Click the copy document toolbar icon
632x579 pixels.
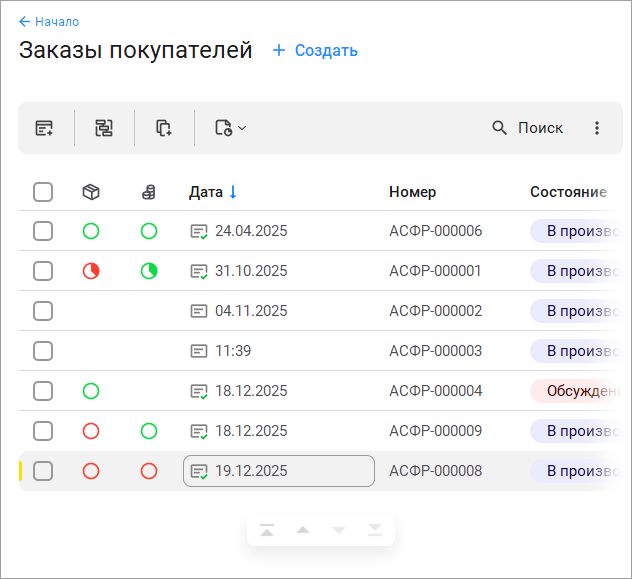tap(164, 128)
